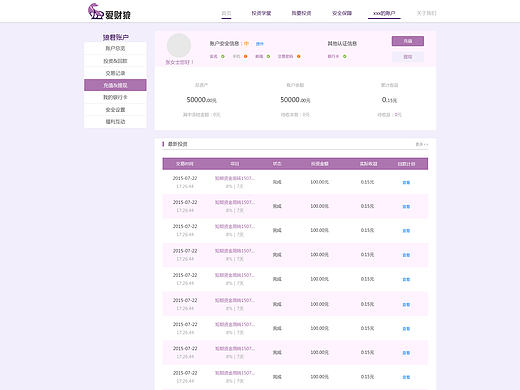Click the cumulative earnings value 0.15元
The width and height of the screenshot is (520, 390).
tap(389, 100)
